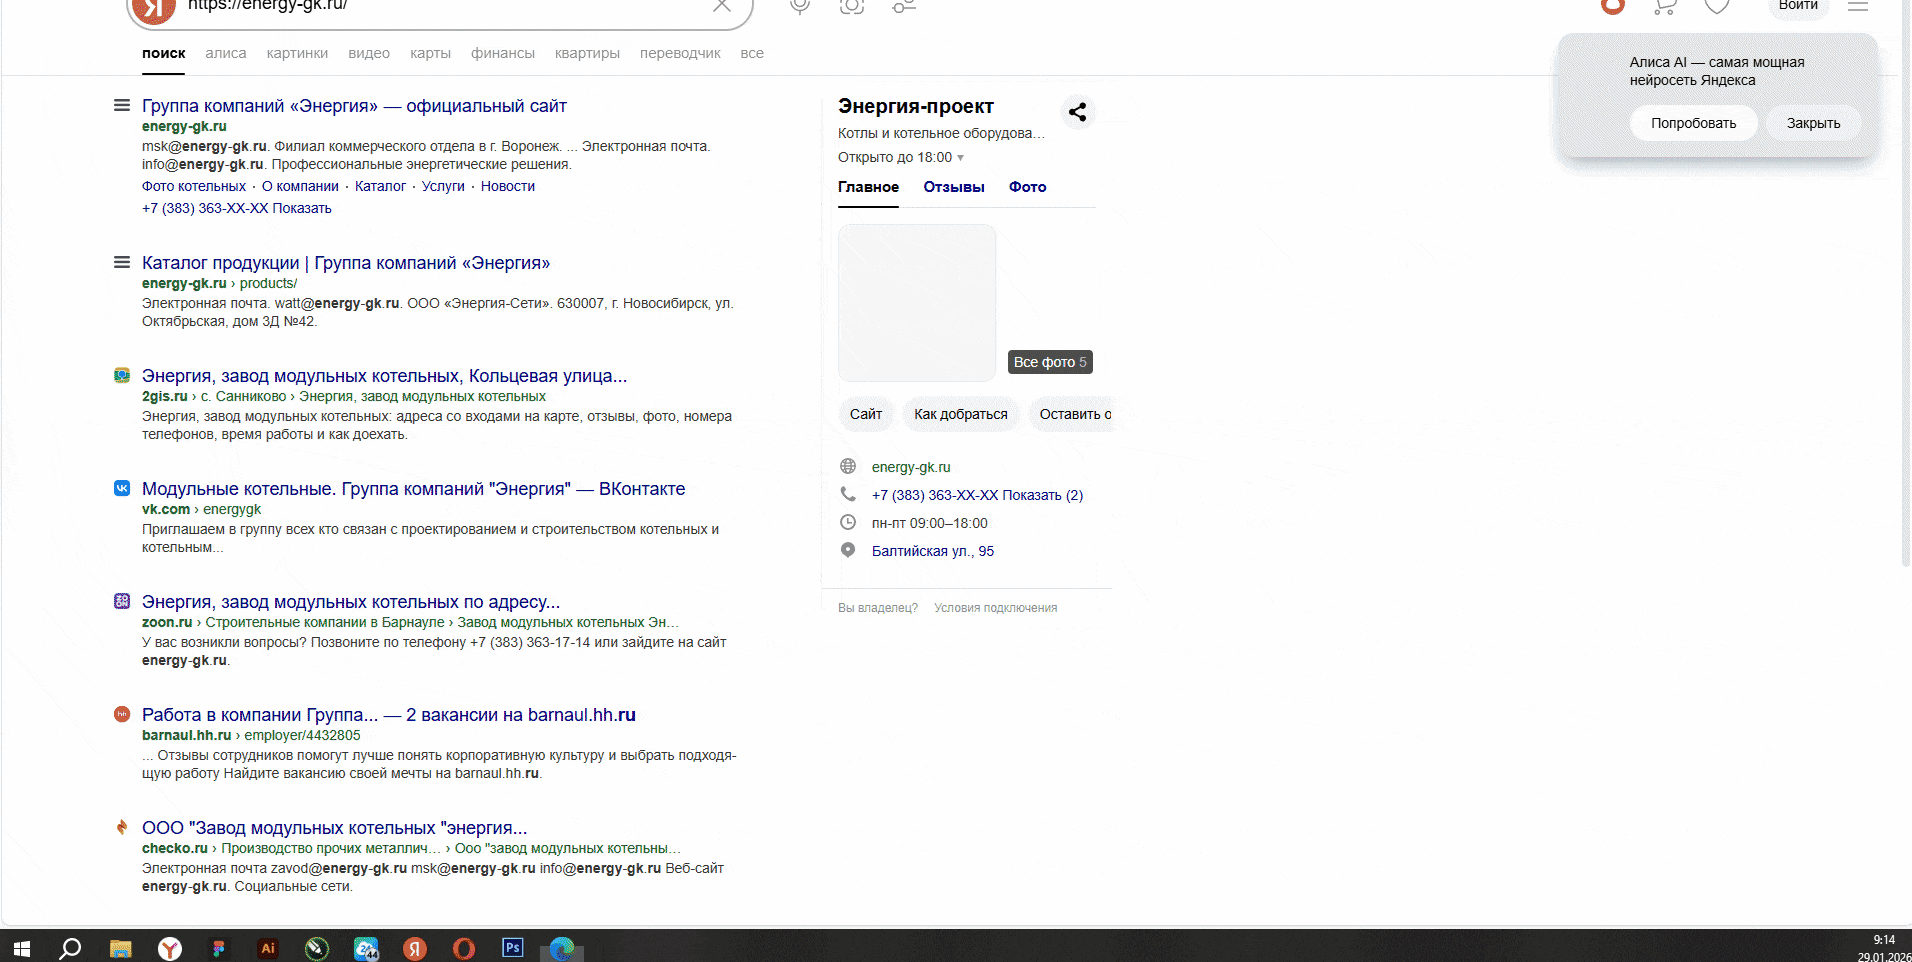Click the Как добраться button

pos(960,414)
